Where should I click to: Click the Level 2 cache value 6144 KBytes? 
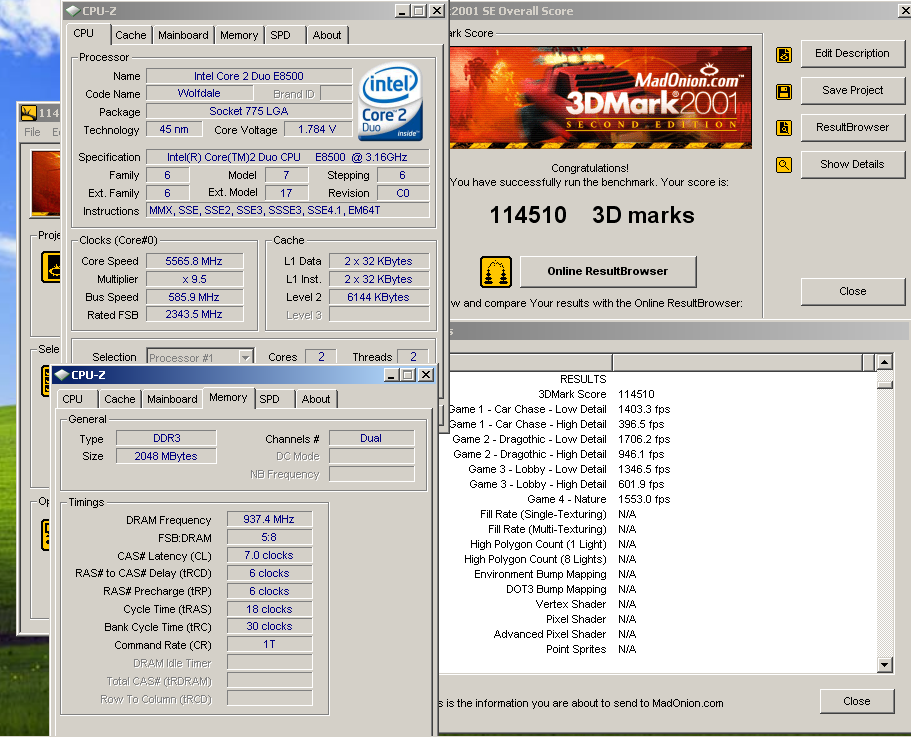point(378,297)
